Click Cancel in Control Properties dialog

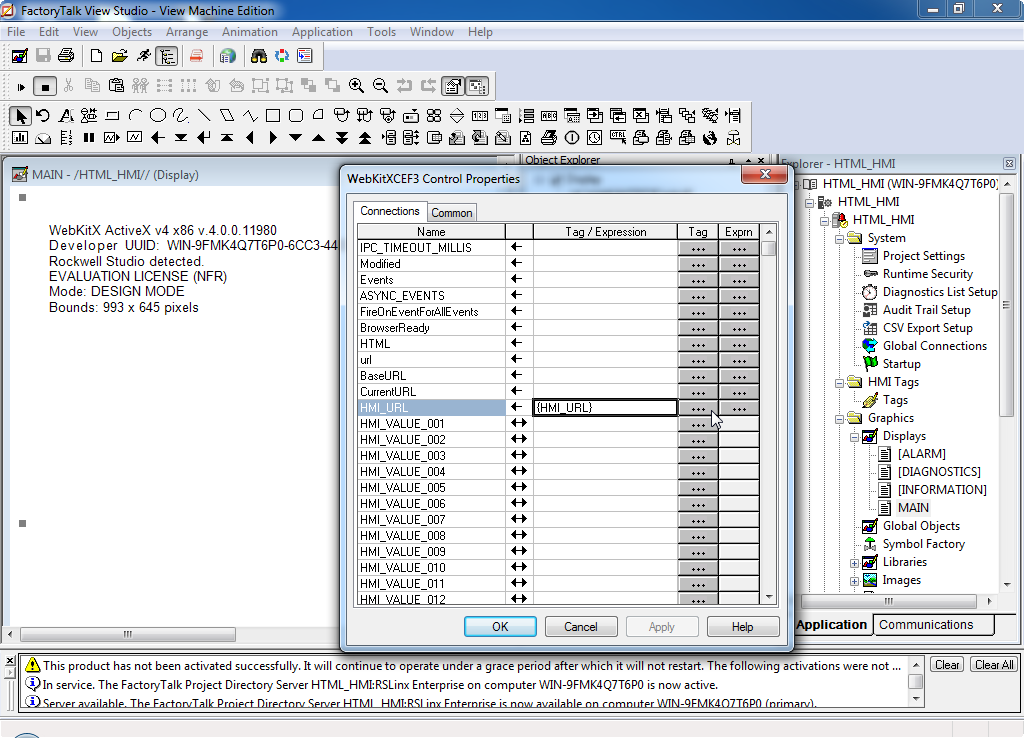pyautogui.click(x=581, y=627)
